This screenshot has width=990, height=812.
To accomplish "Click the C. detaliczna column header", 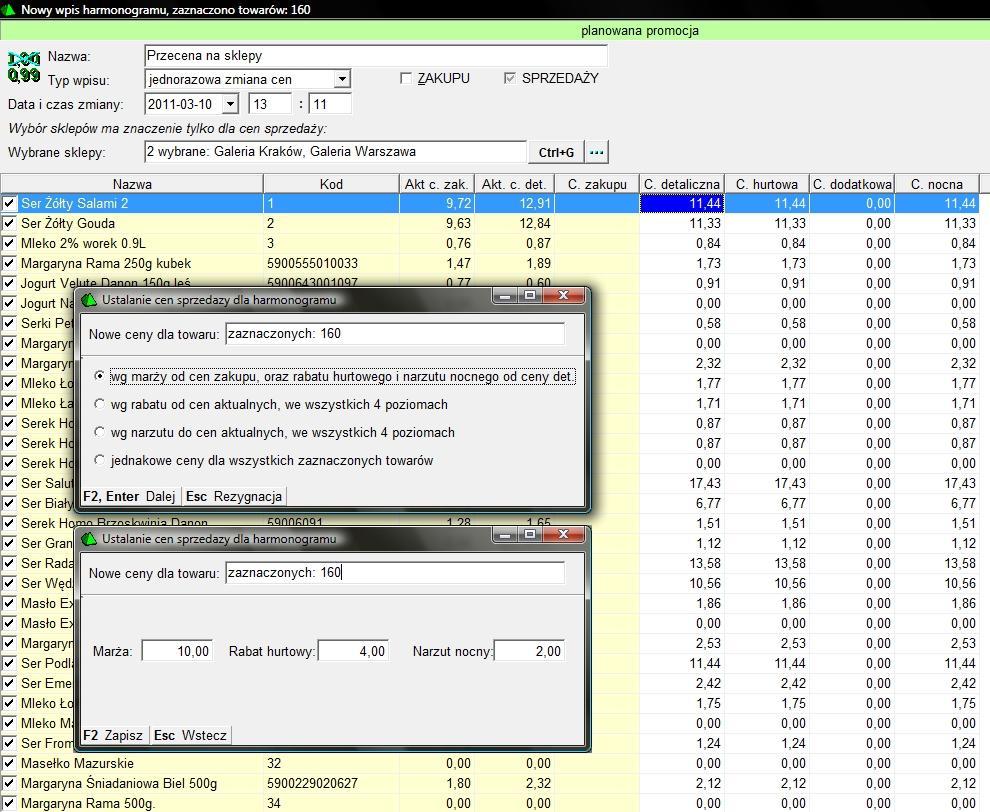I will (682, 184).
